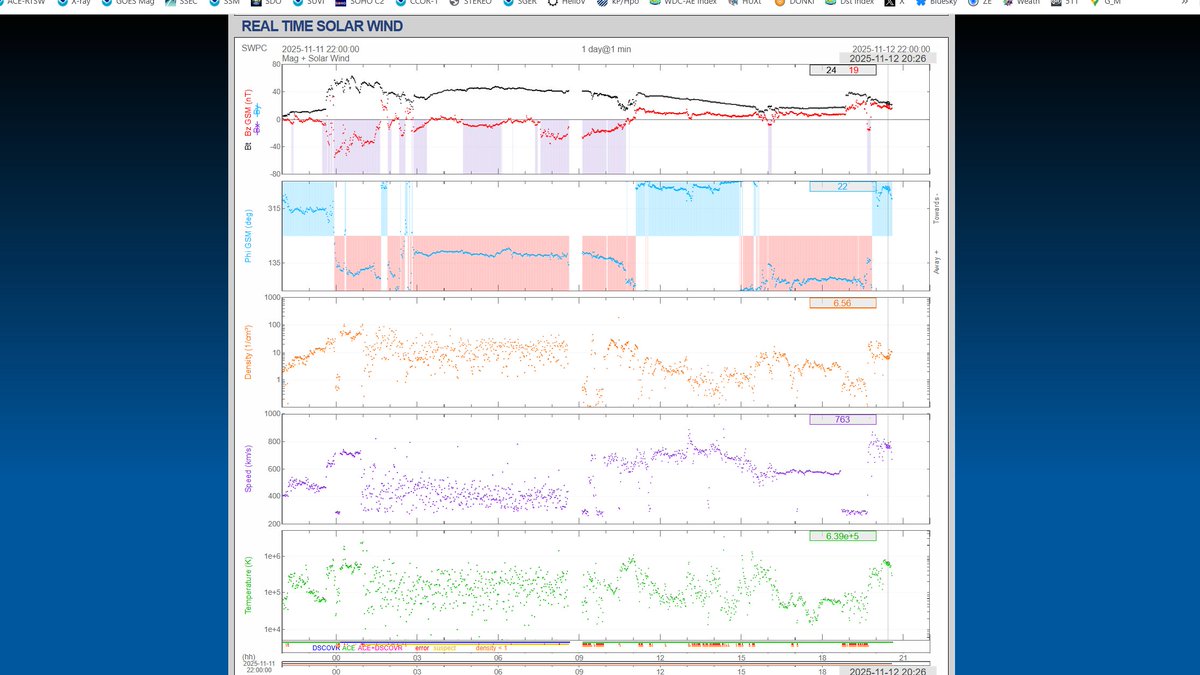The height and width of the screenshot is (675, 1200).
Task: Click the Speed (km/s) axis label
Action: pyautogui.click(x=248, y=469)
